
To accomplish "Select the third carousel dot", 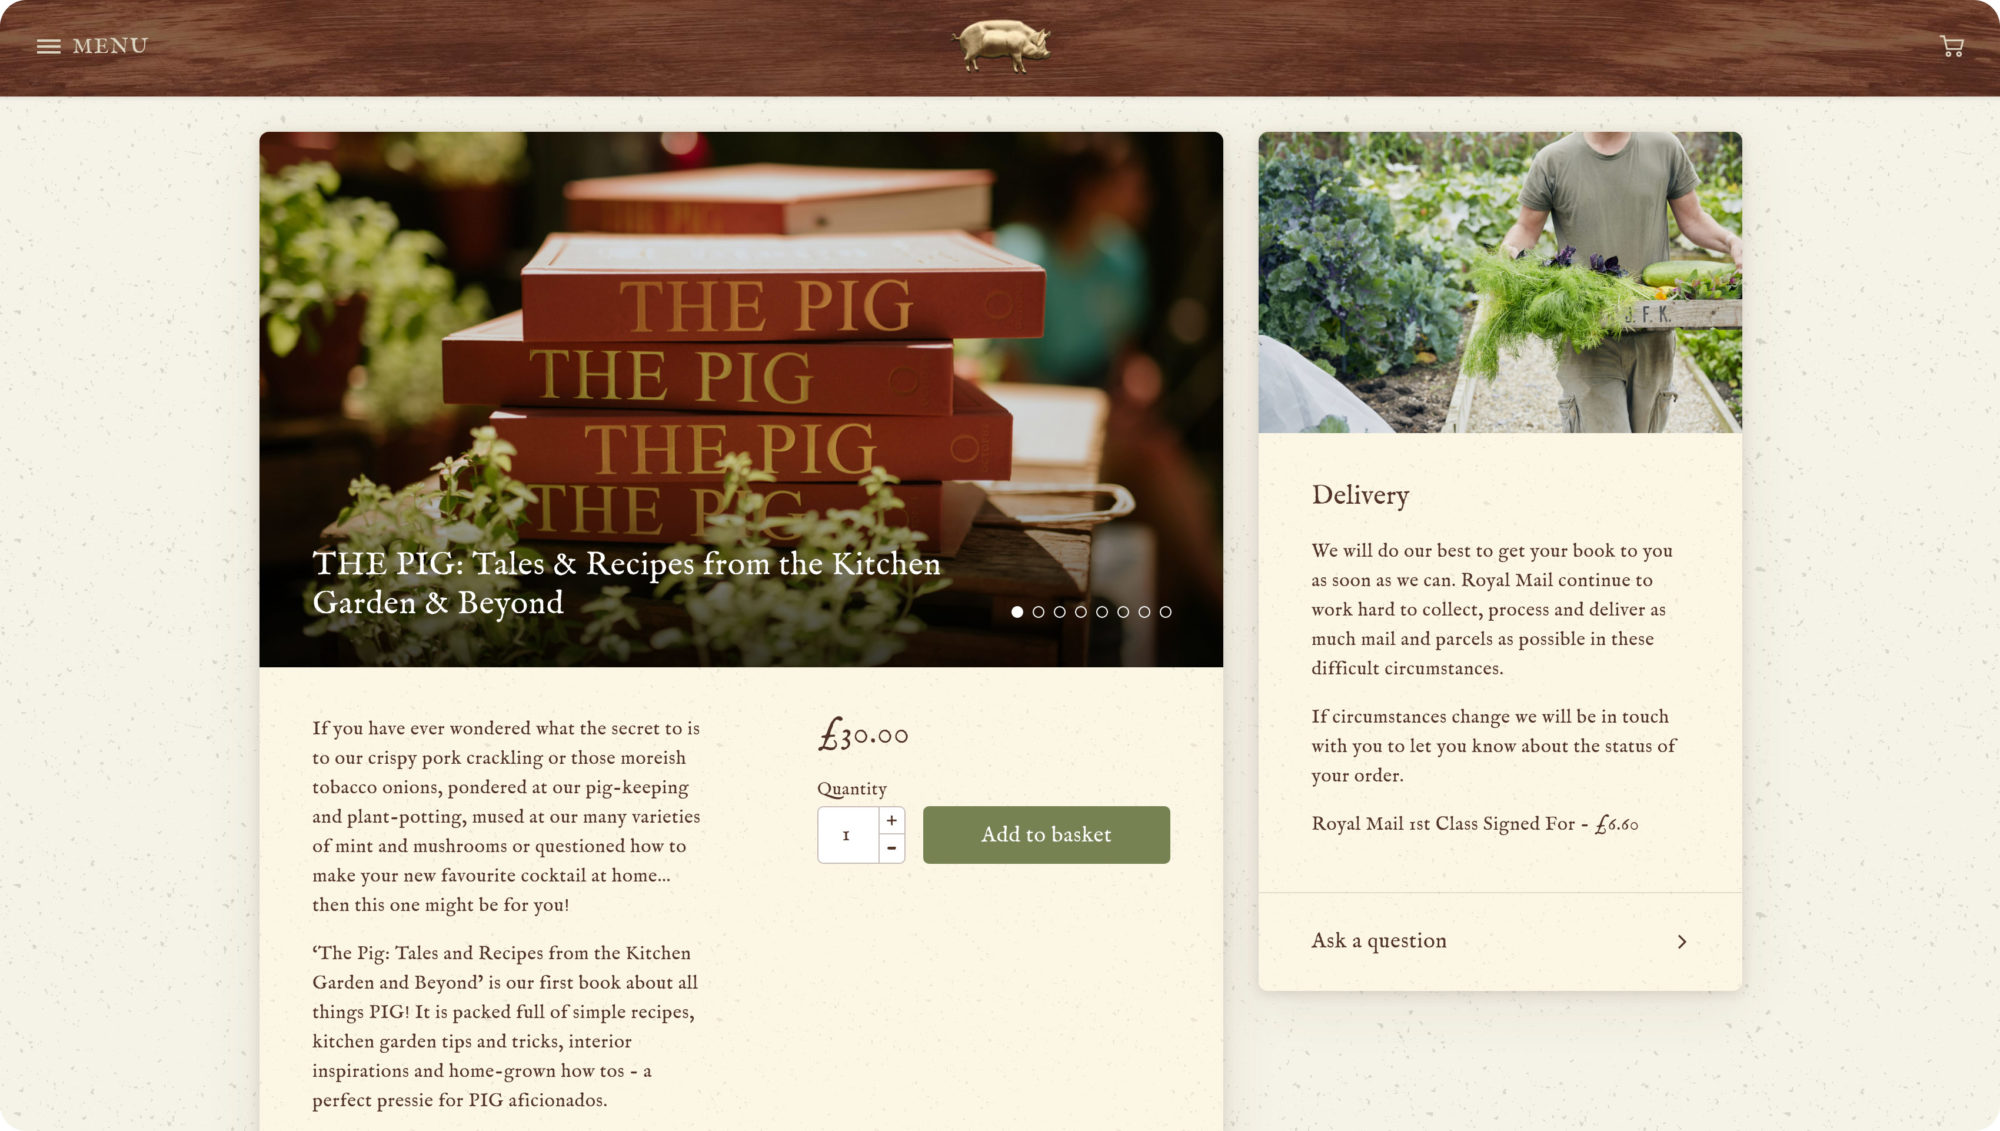I will pyautogui.click(x=1059, y=612).
